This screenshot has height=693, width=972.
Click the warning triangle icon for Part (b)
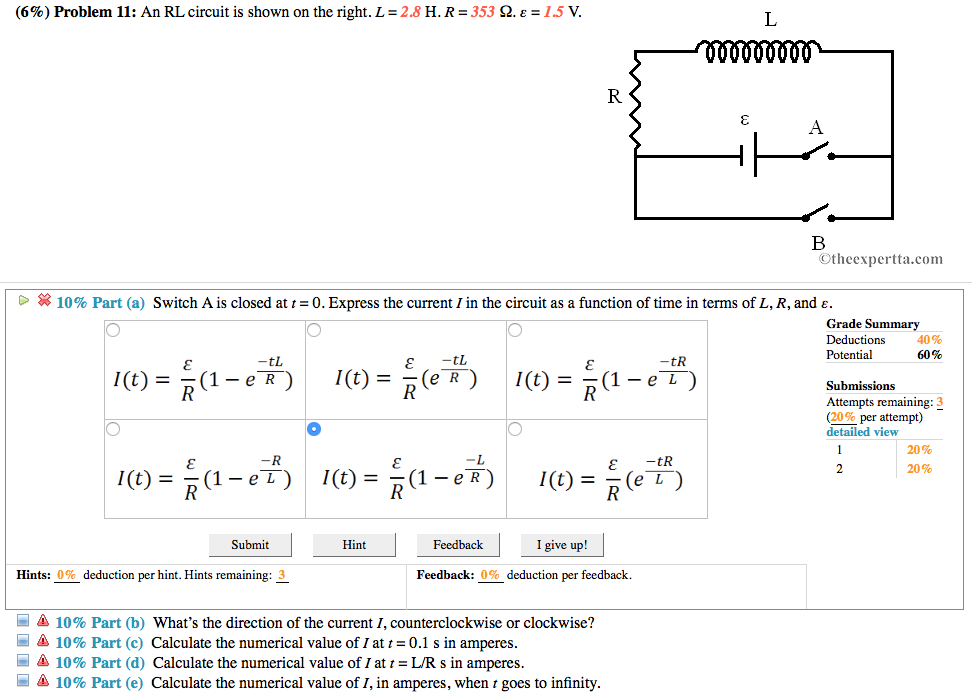pyautogui.click(x=43, y=622)
